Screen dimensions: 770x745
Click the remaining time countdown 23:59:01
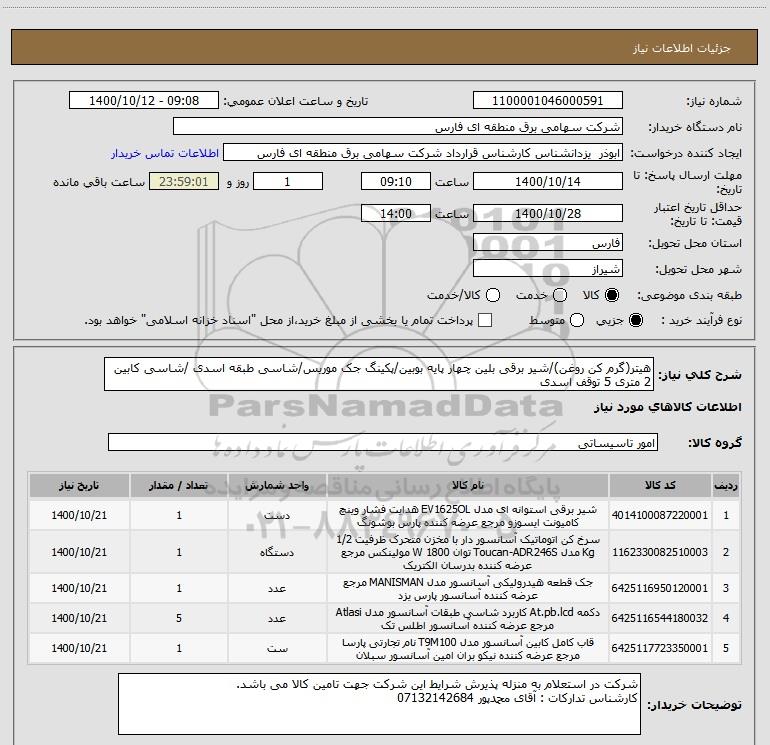point(184,182)
